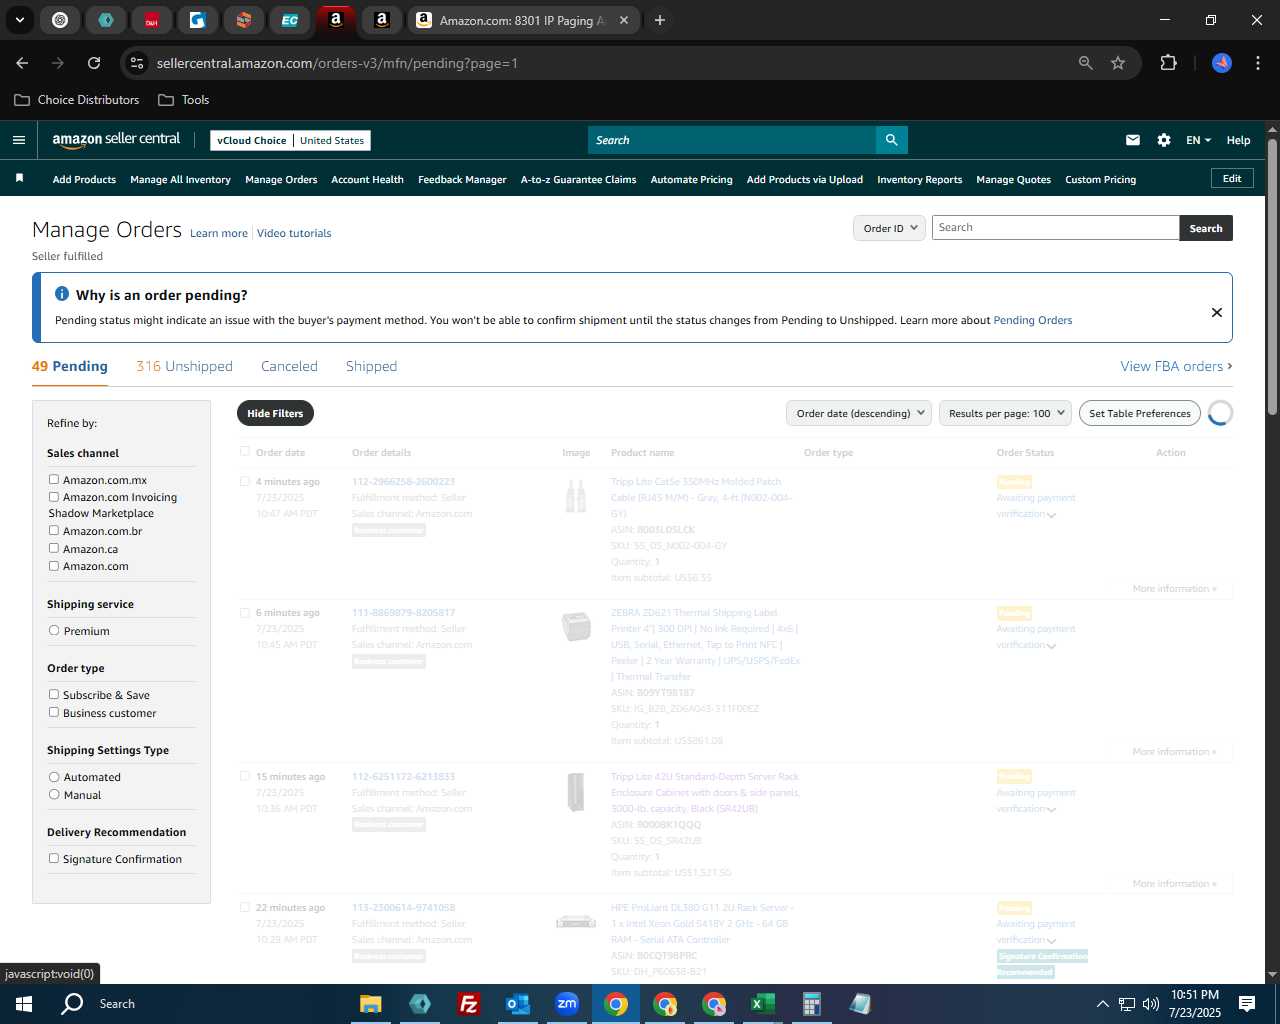Open Account Health menu item
Screen dimensions: 1280x1024
pos(367,180)
